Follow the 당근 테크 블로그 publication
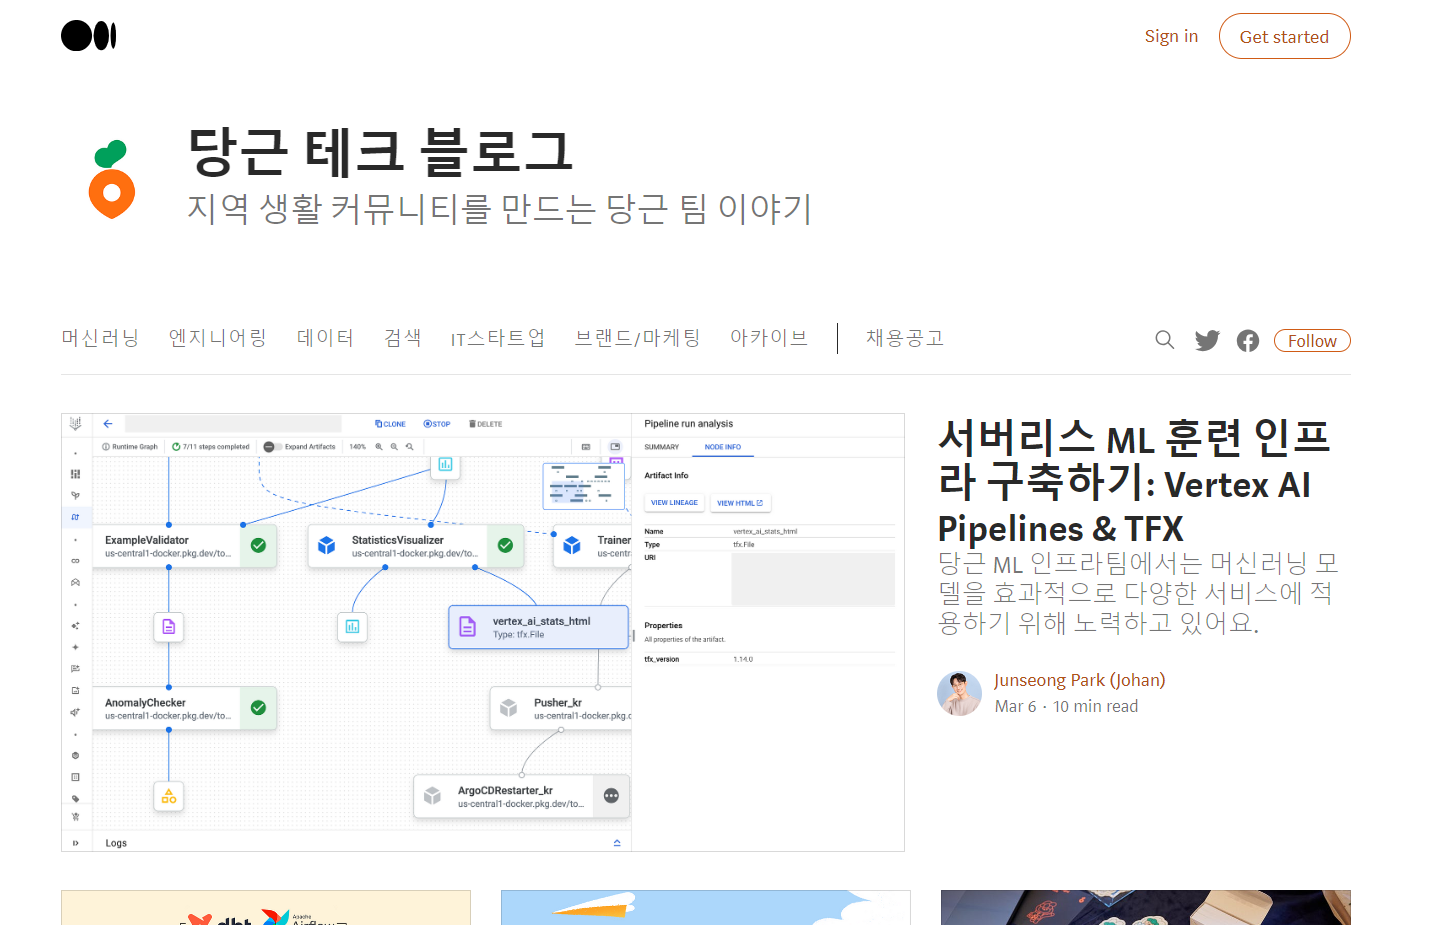Image resolution: width=1441 pixels, height=925 pixels. click(1312, 341)
